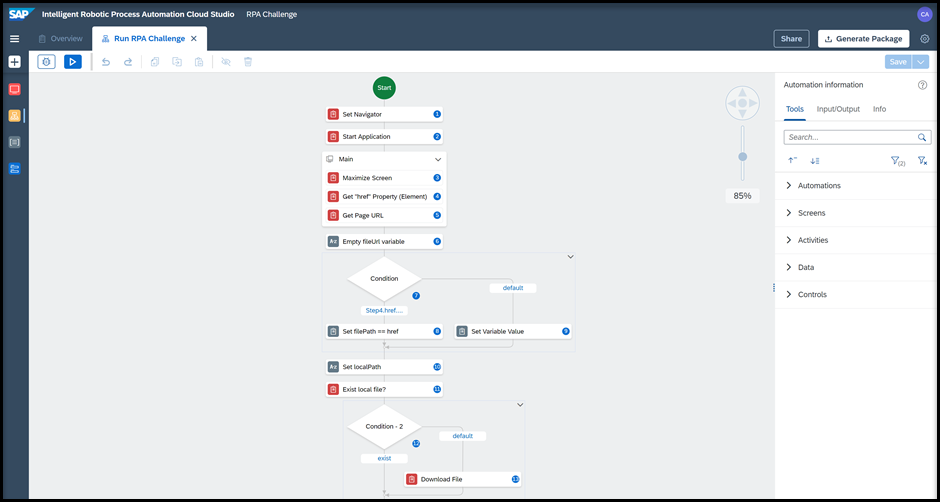Switch to the Info tab

[879, 109]
